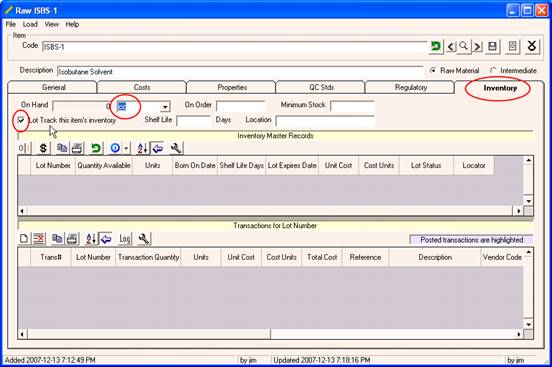
Task: Click the delete X icon in Item bar
Action: (532, 46)
